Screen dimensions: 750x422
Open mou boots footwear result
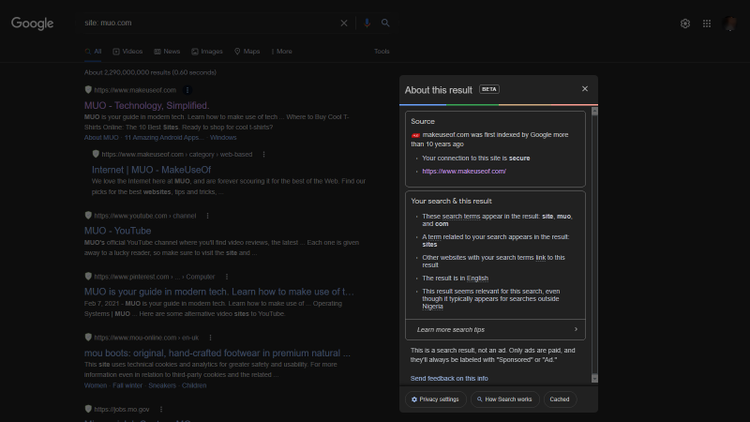[217, 353]
